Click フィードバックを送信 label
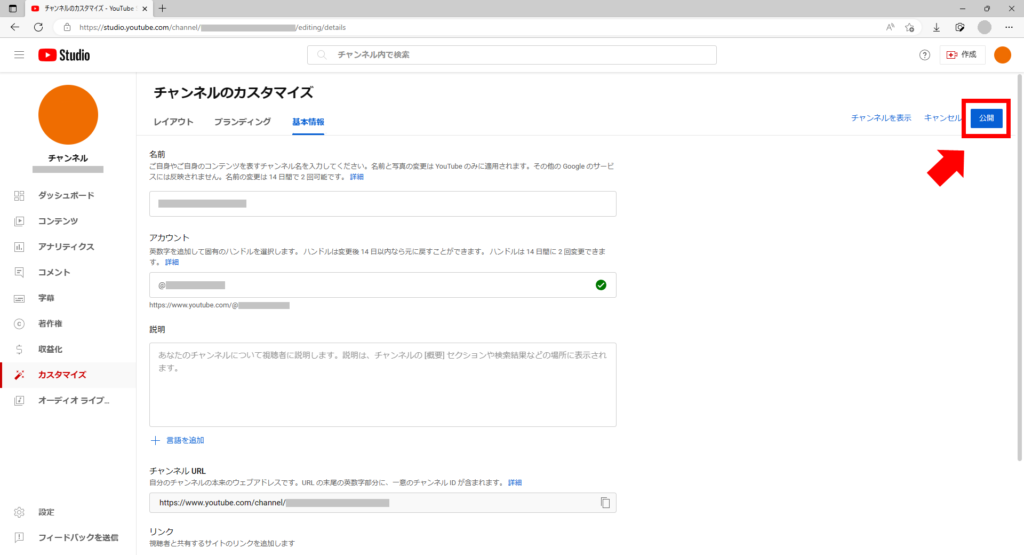The image size is (1024, 555). tap(78, 537)
